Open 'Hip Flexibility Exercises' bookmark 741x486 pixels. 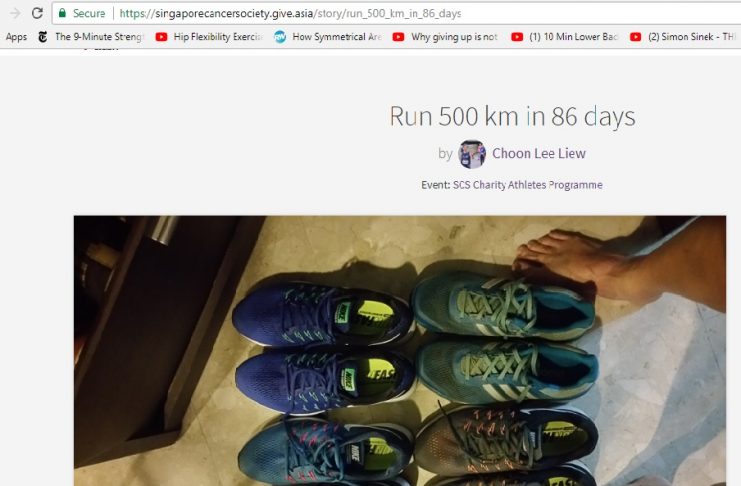pos(218,37)
